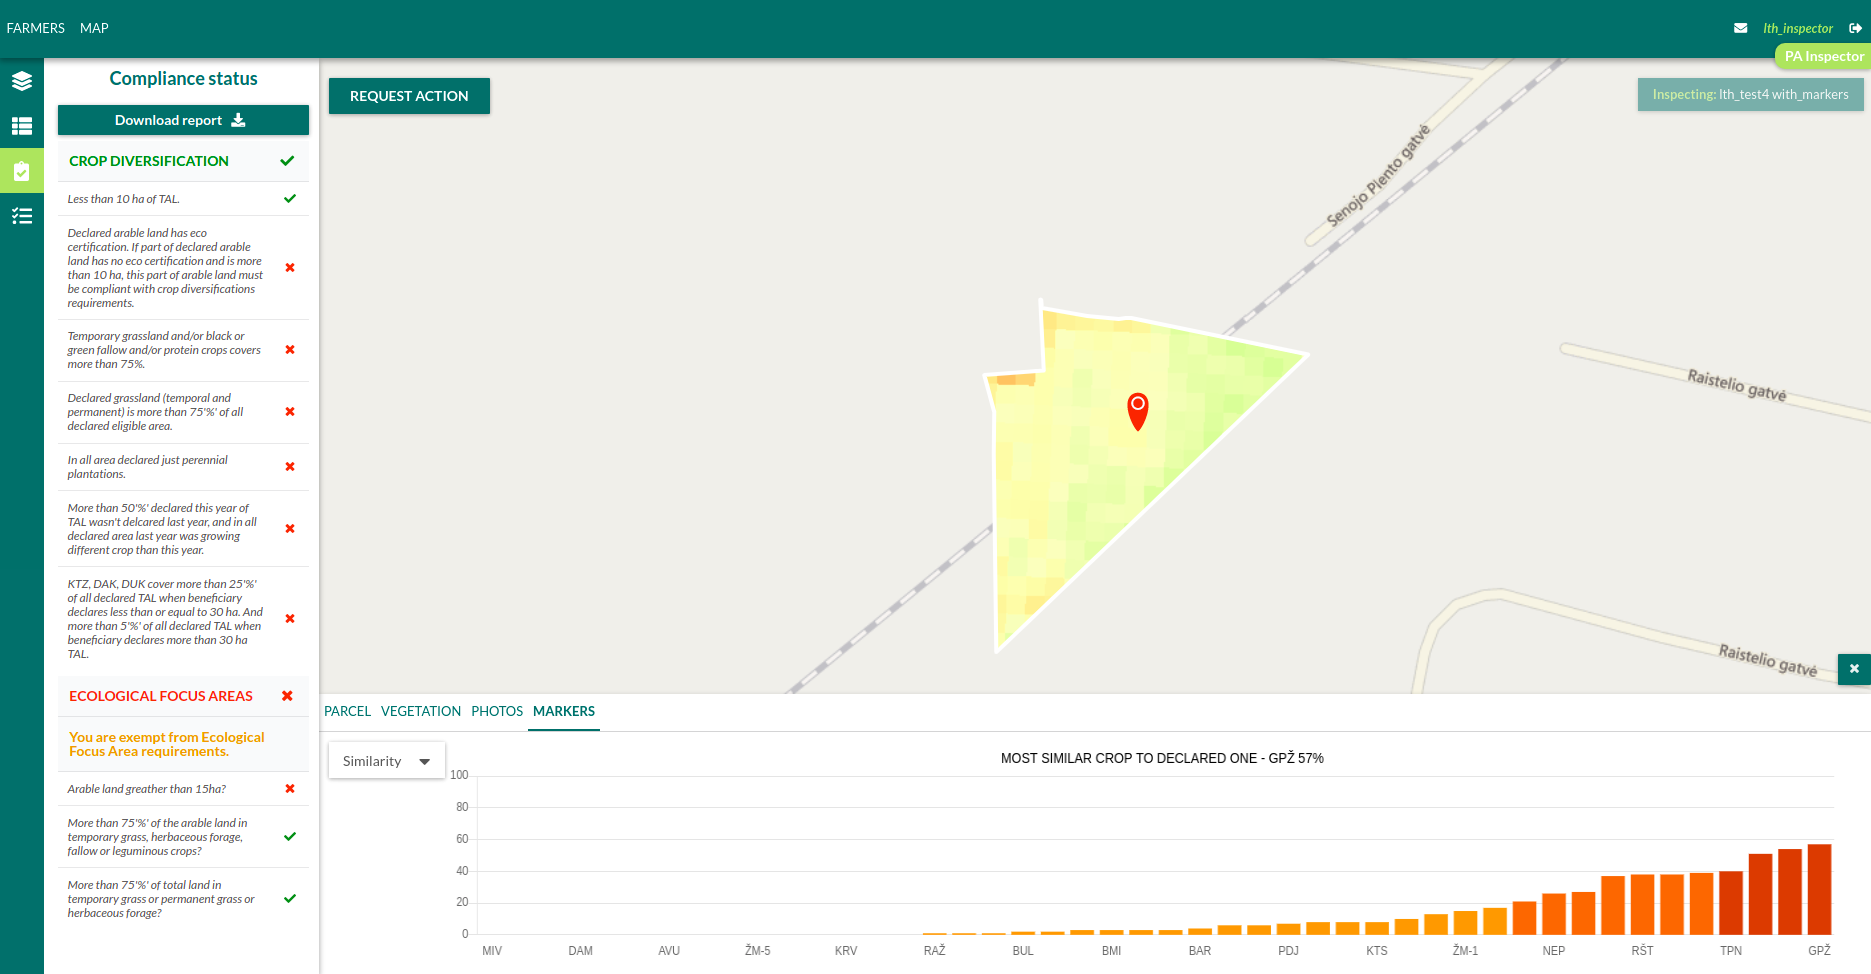Viewport: 1871px width, 974px height.
Task: Open the FARMERS menu
Action: tap(36, 28)
